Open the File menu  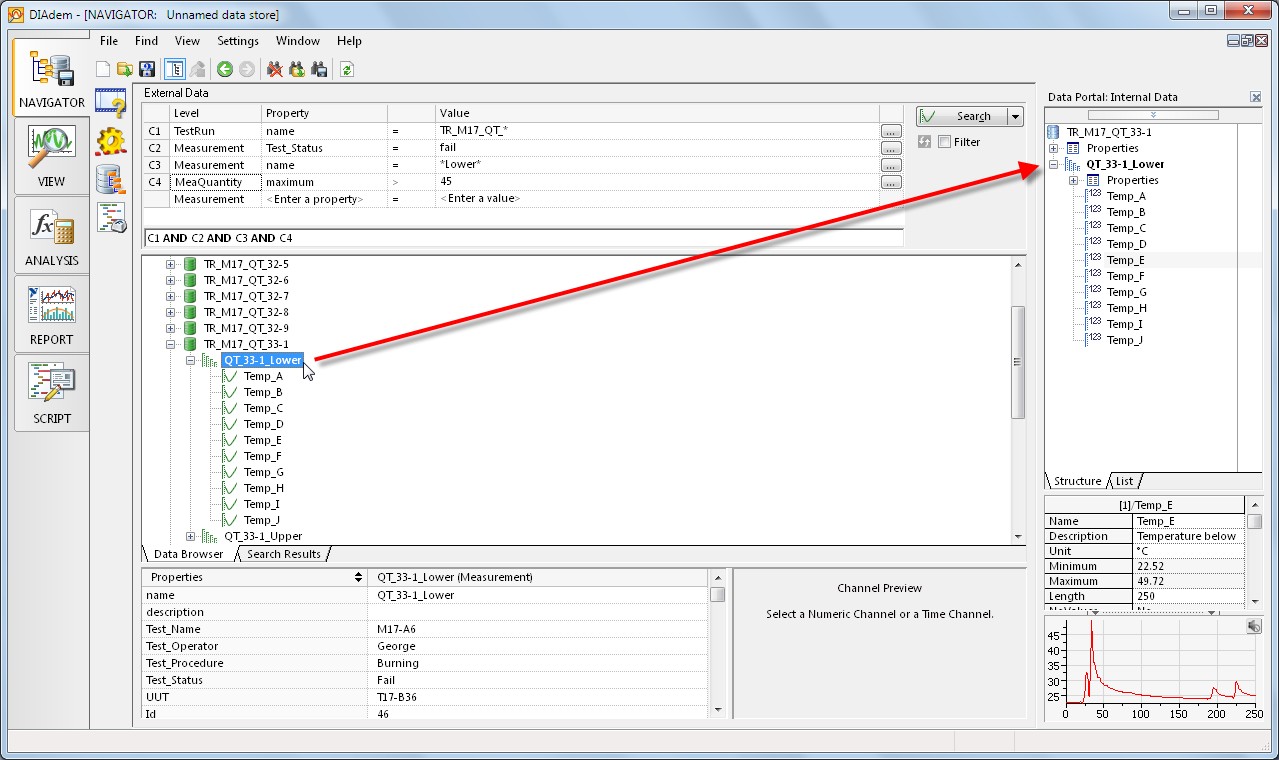coord(109,41)
